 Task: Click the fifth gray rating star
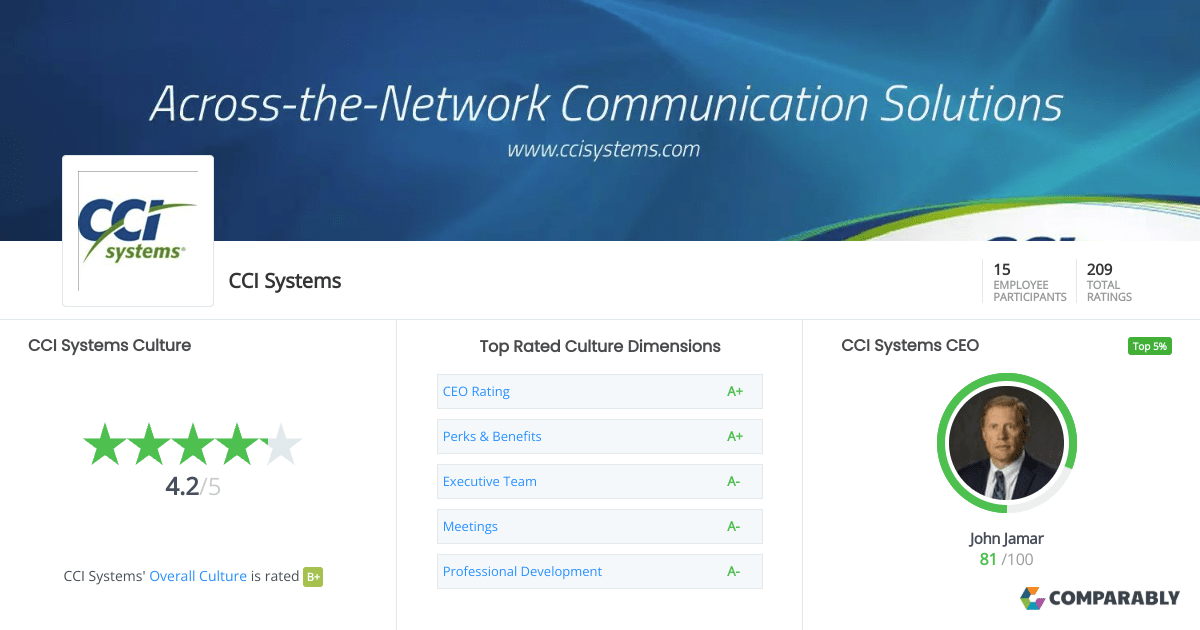pyautogui.click(x=281, y=443)
